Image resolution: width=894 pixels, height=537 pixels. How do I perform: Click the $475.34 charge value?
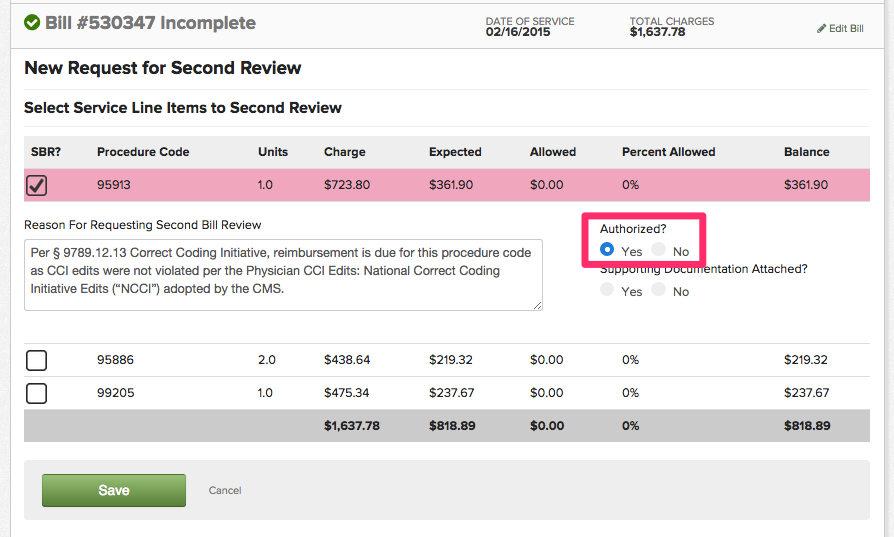(347, 393)
